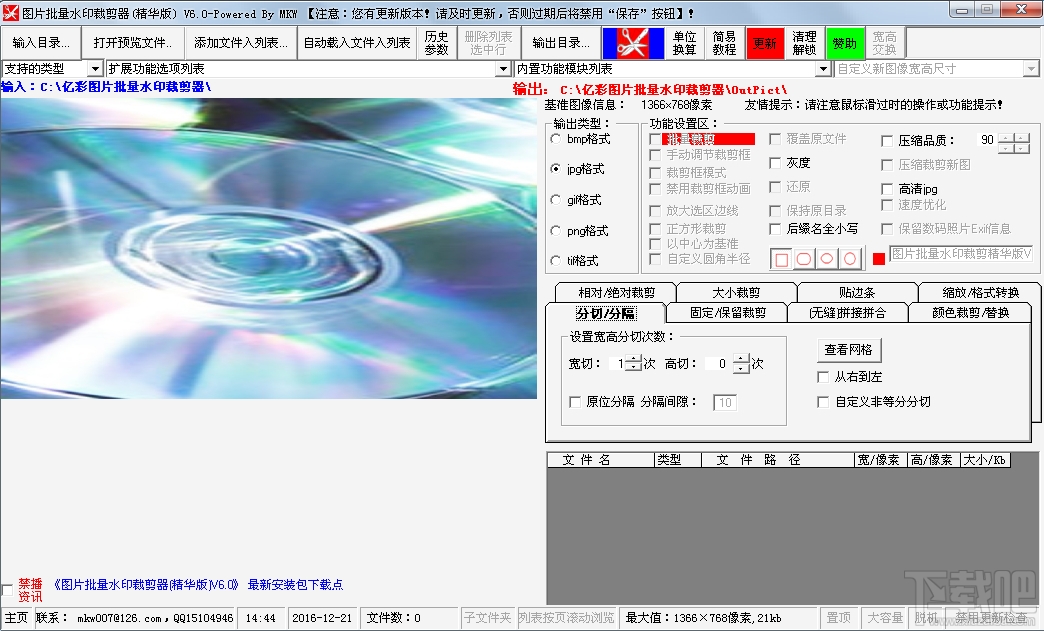Switch to 相对/绝对裁剪 tab
Image resolution: width=1044 pixels, height=631 pixels.
point(617,293)
